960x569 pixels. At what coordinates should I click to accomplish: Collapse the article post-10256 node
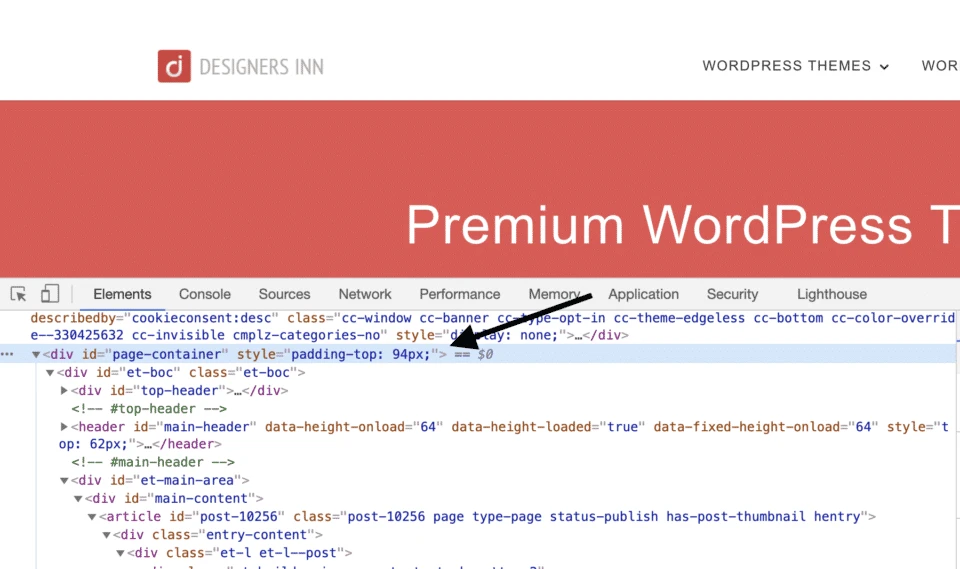tap(92, 517)
